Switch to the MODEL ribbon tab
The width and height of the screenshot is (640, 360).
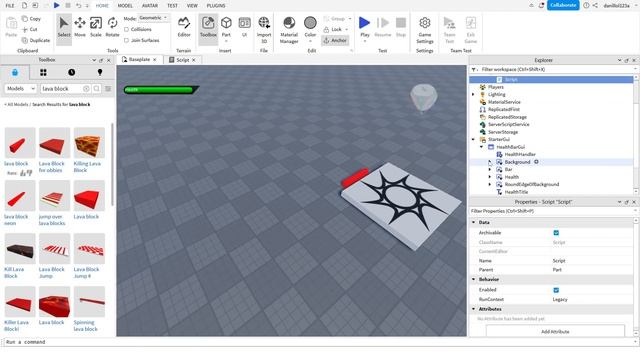pyautogui.click(x=125, y=6)
